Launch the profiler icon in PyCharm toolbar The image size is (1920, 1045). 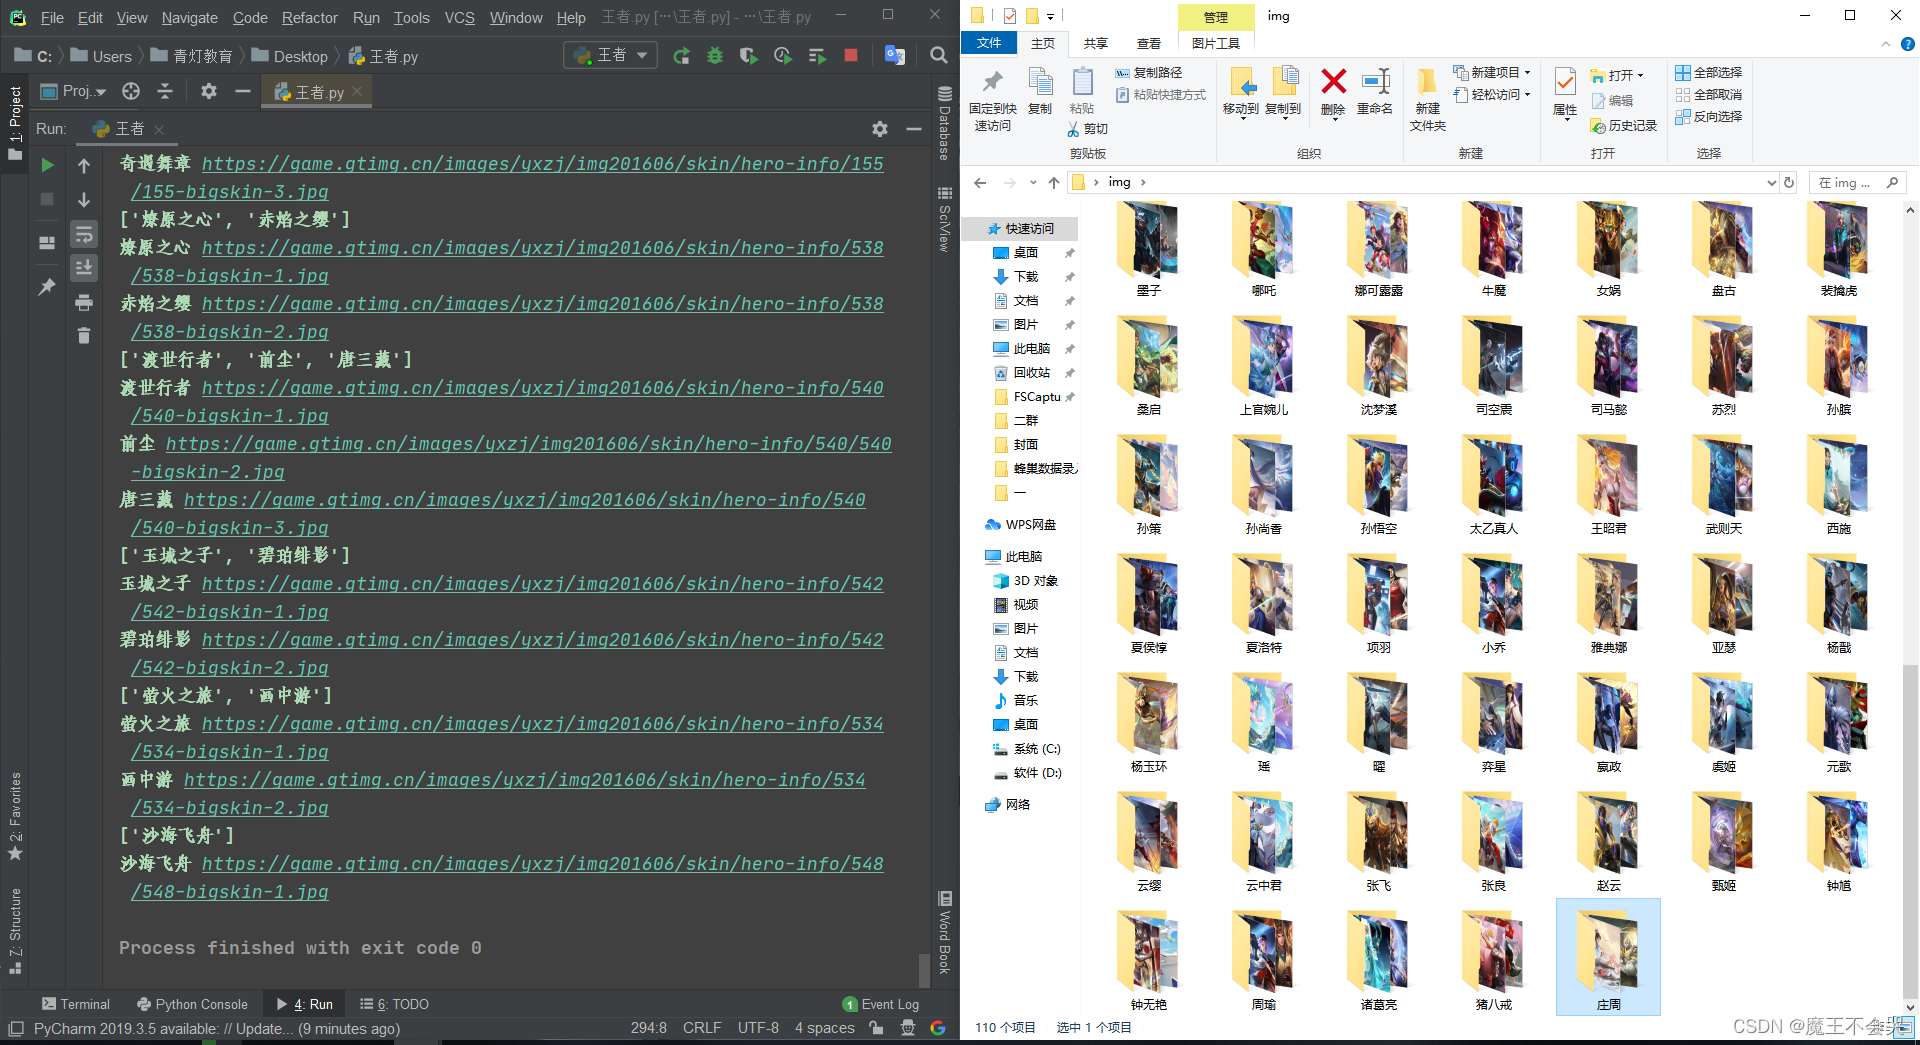[x=782, y=56]
